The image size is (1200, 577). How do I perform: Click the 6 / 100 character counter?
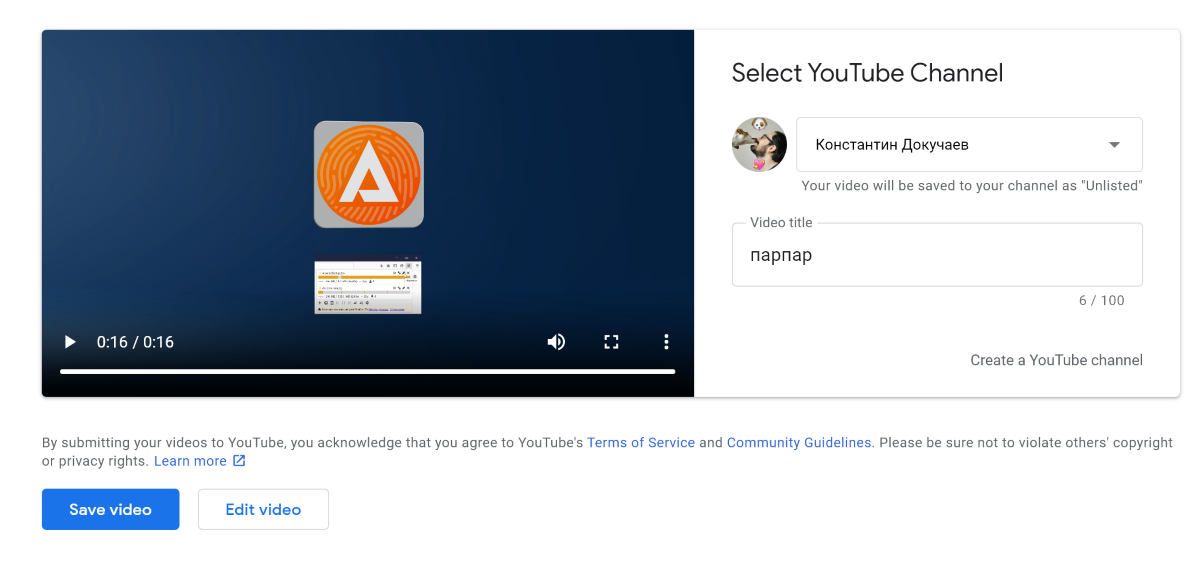click(x=1101, y=300)
